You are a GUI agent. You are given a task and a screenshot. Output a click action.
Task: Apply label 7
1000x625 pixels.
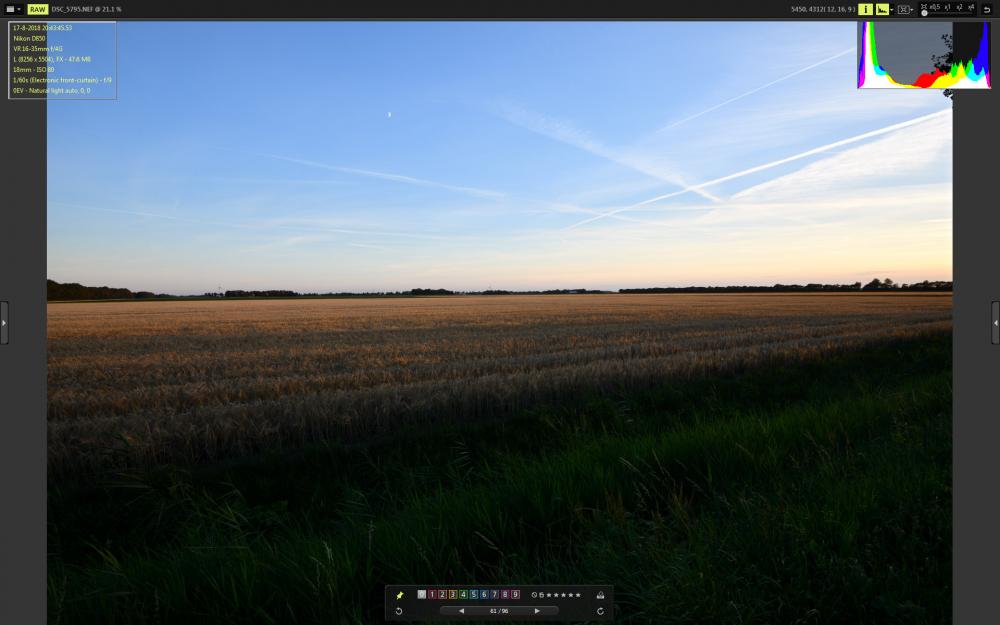494,594
